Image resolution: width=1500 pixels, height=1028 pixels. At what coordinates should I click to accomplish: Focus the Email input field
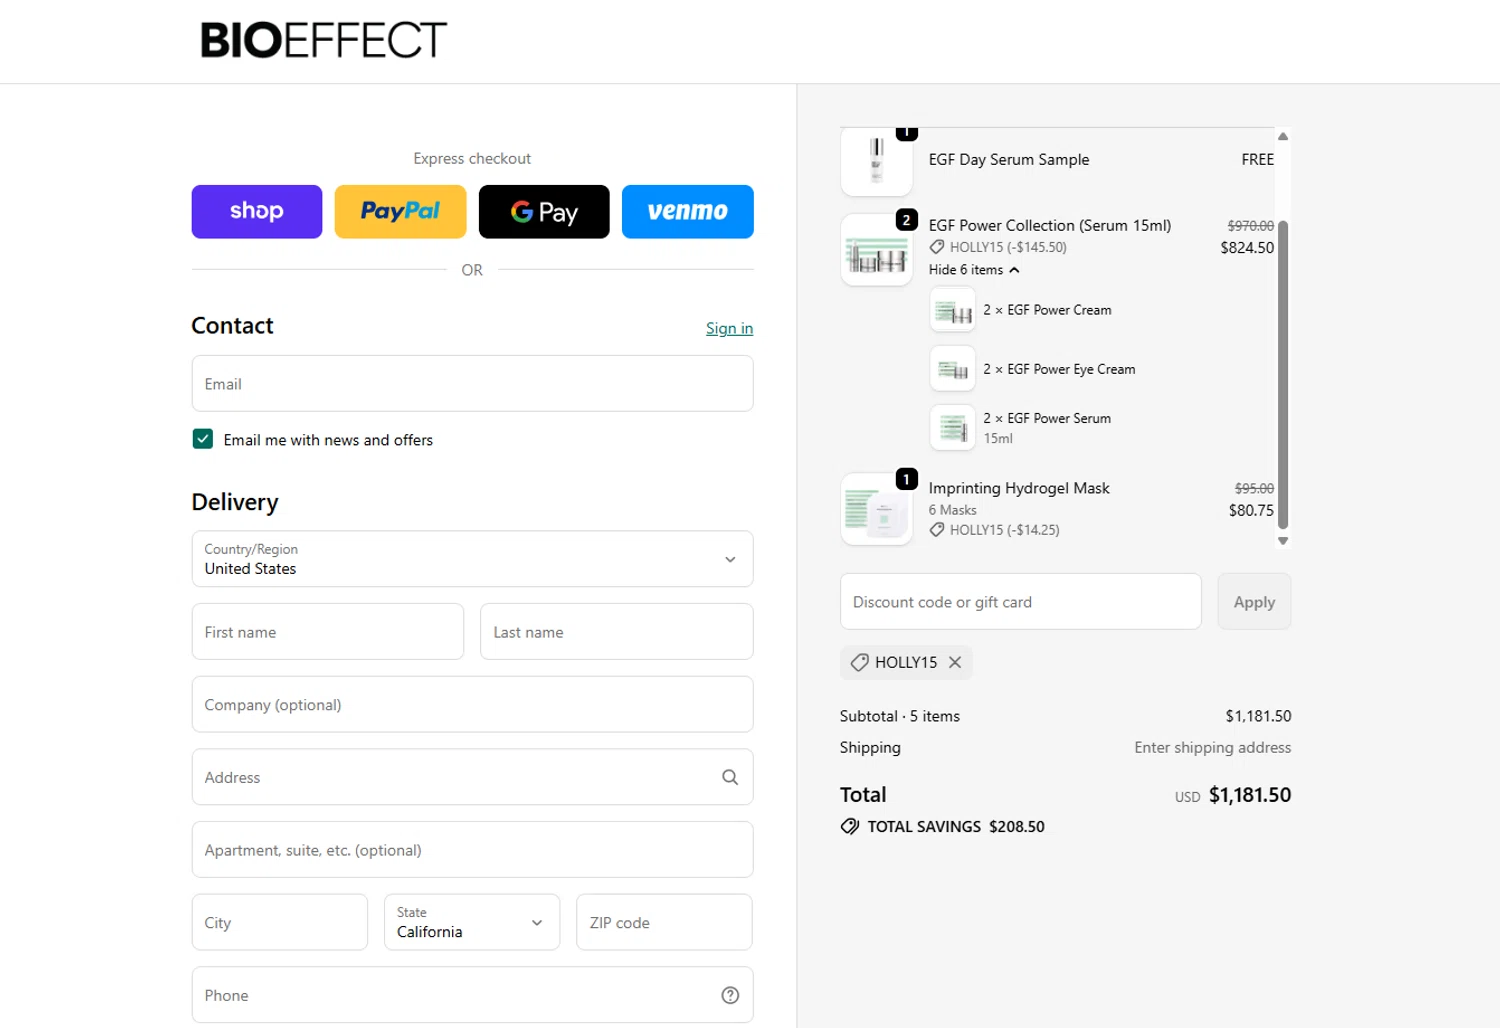472,383
